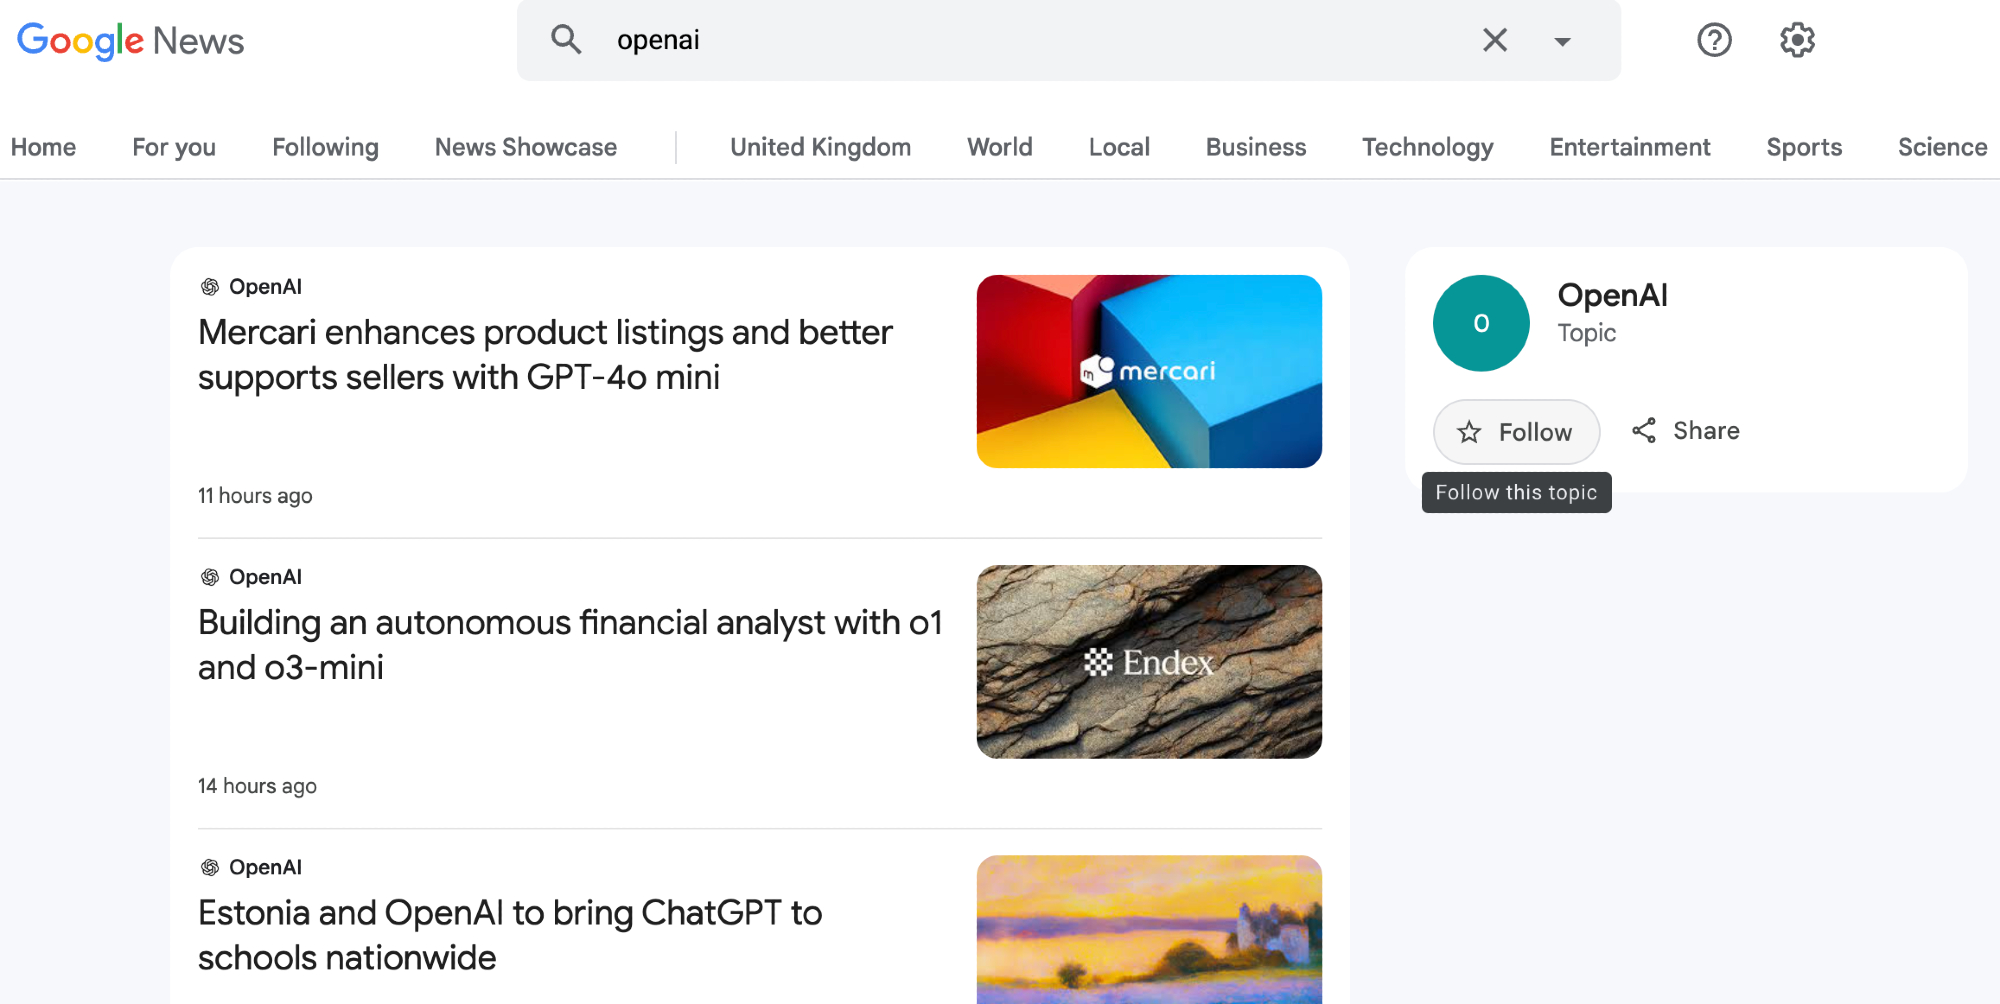Click the Mercari article thumbnail

pos(1149,371)
